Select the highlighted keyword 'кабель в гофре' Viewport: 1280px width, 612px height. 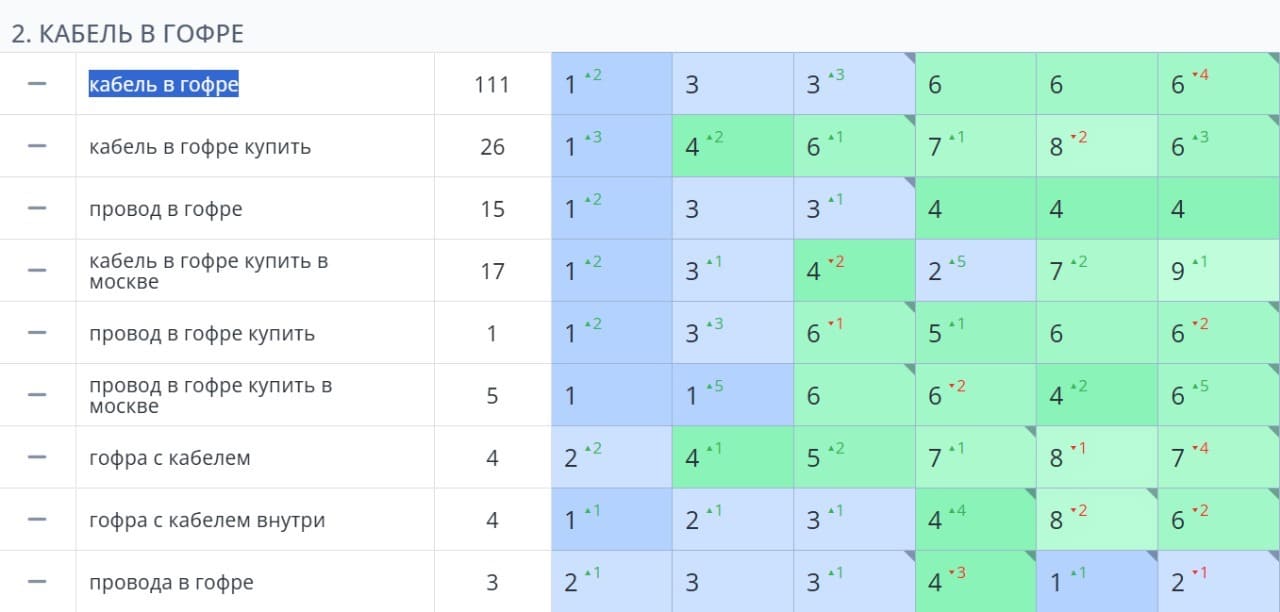point(163,84)
